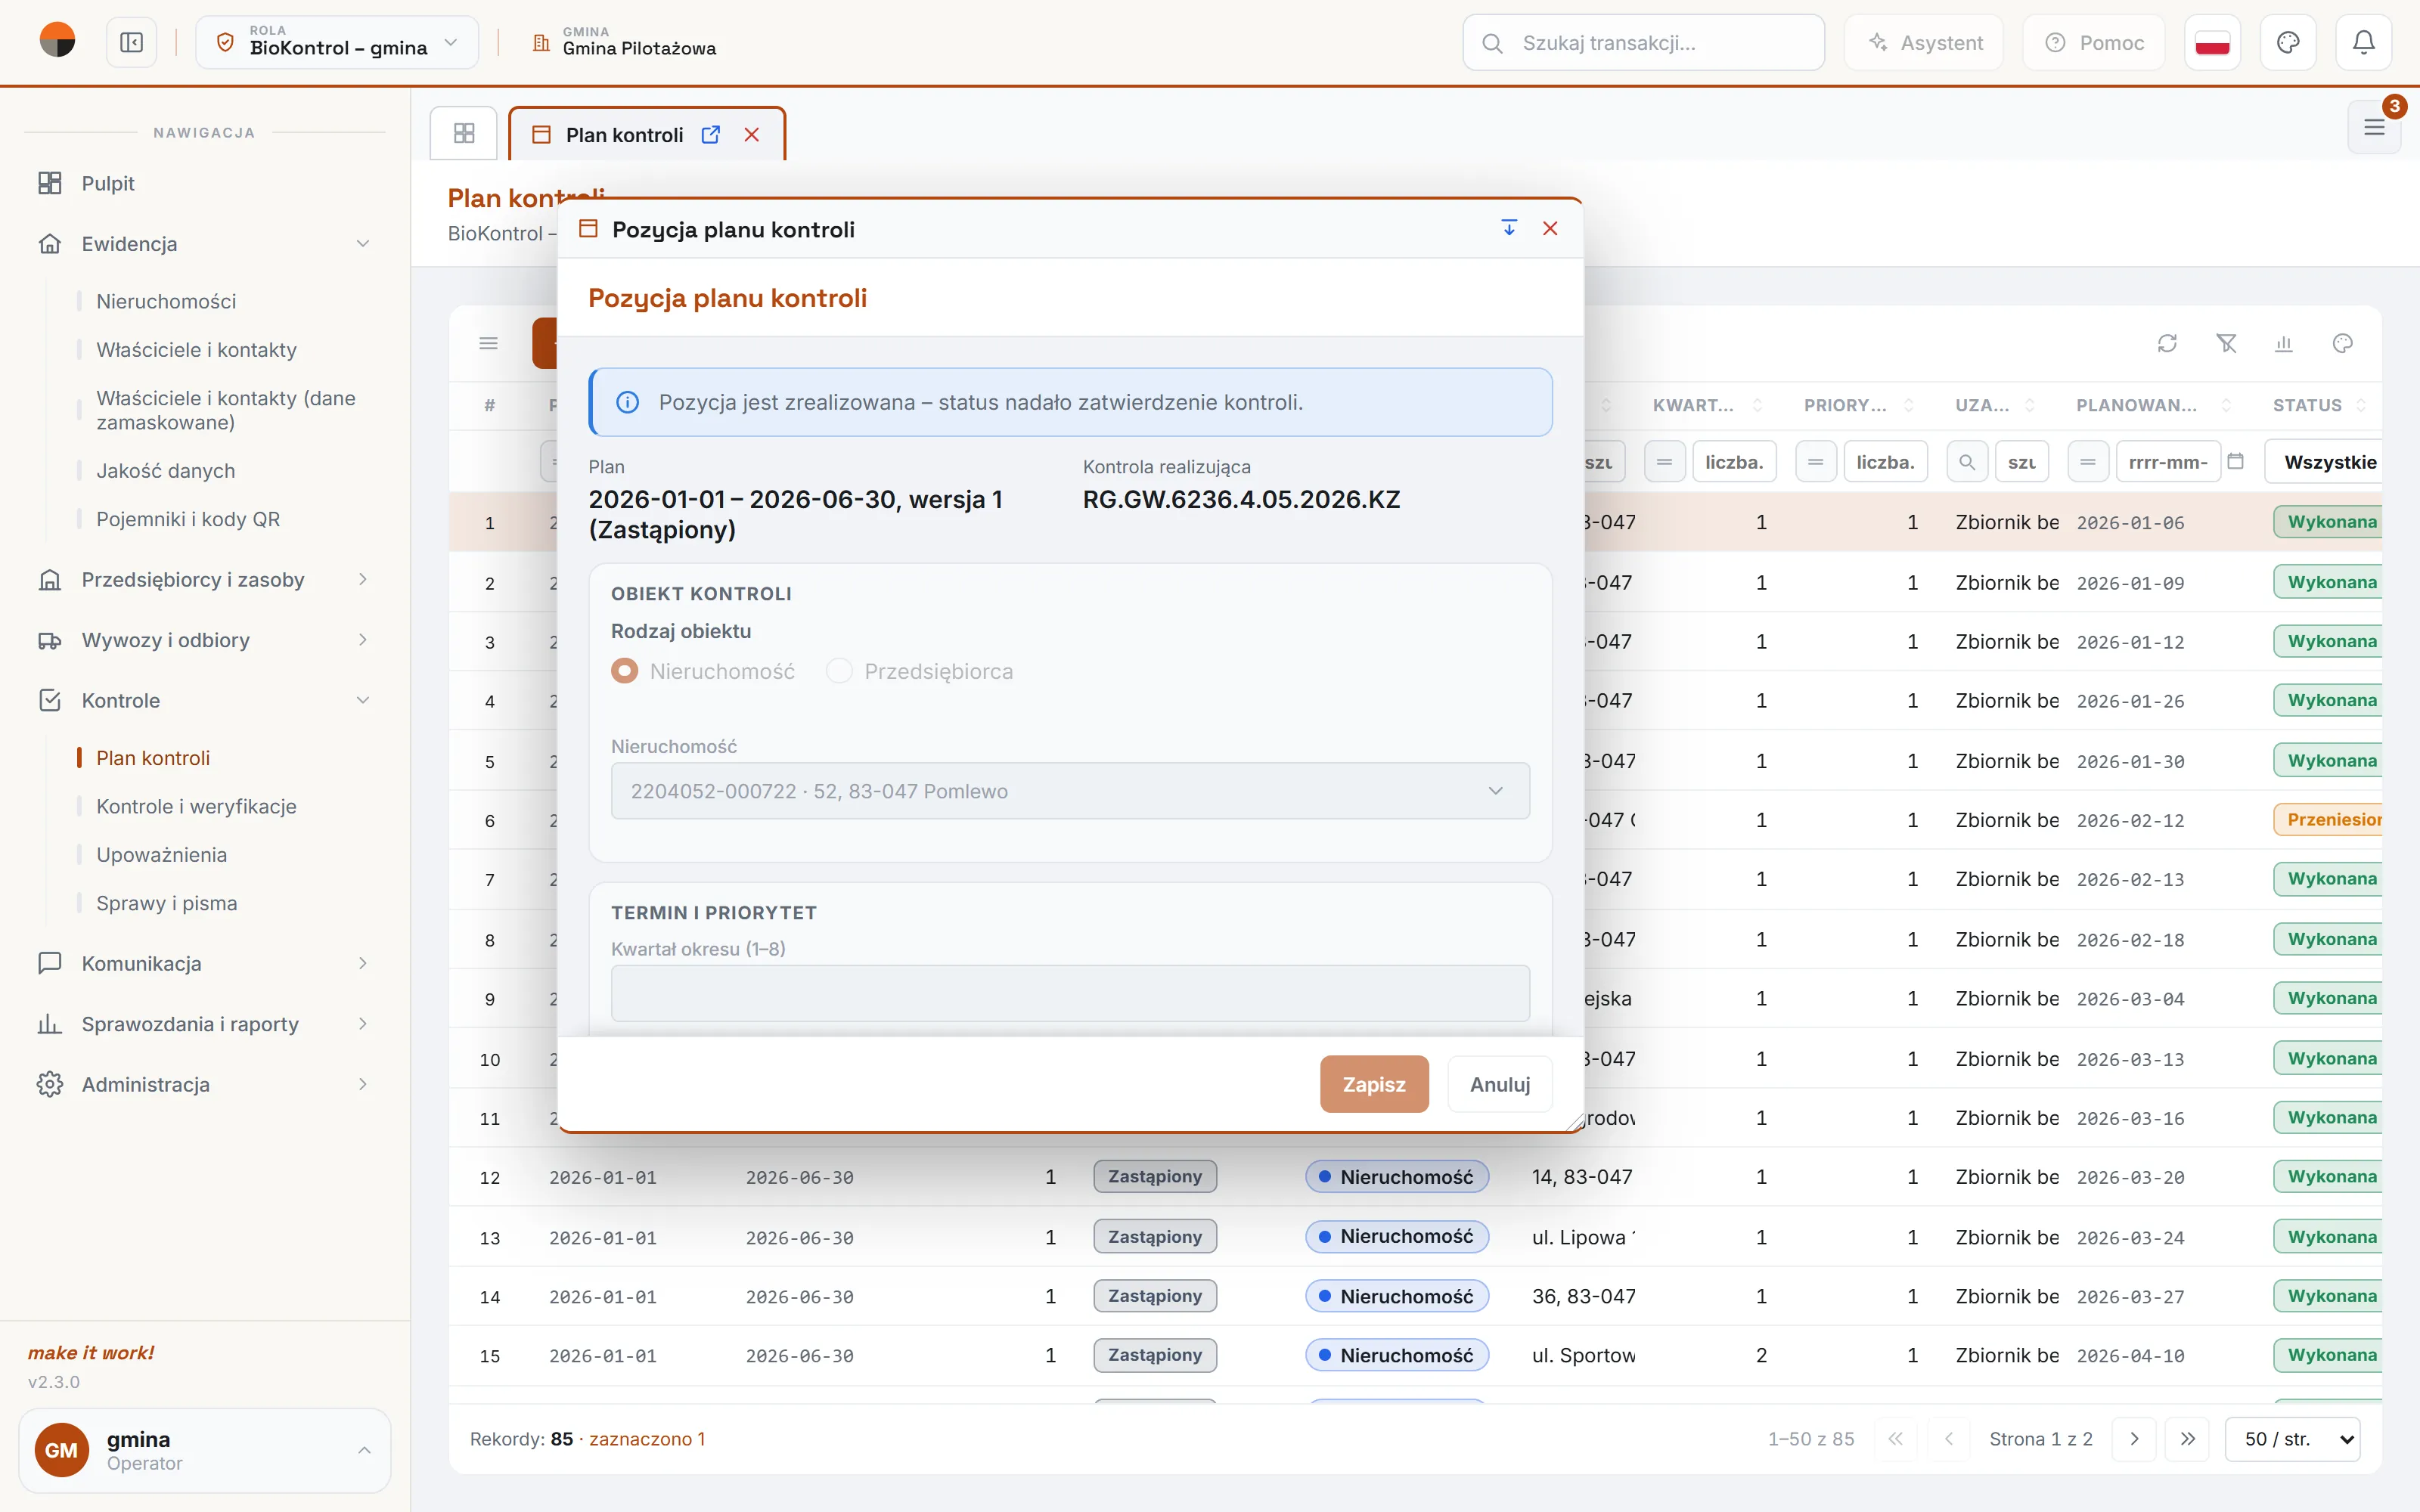Switch language via Polish flag
The image size is (2420, 1512).
coord(2212,43)
